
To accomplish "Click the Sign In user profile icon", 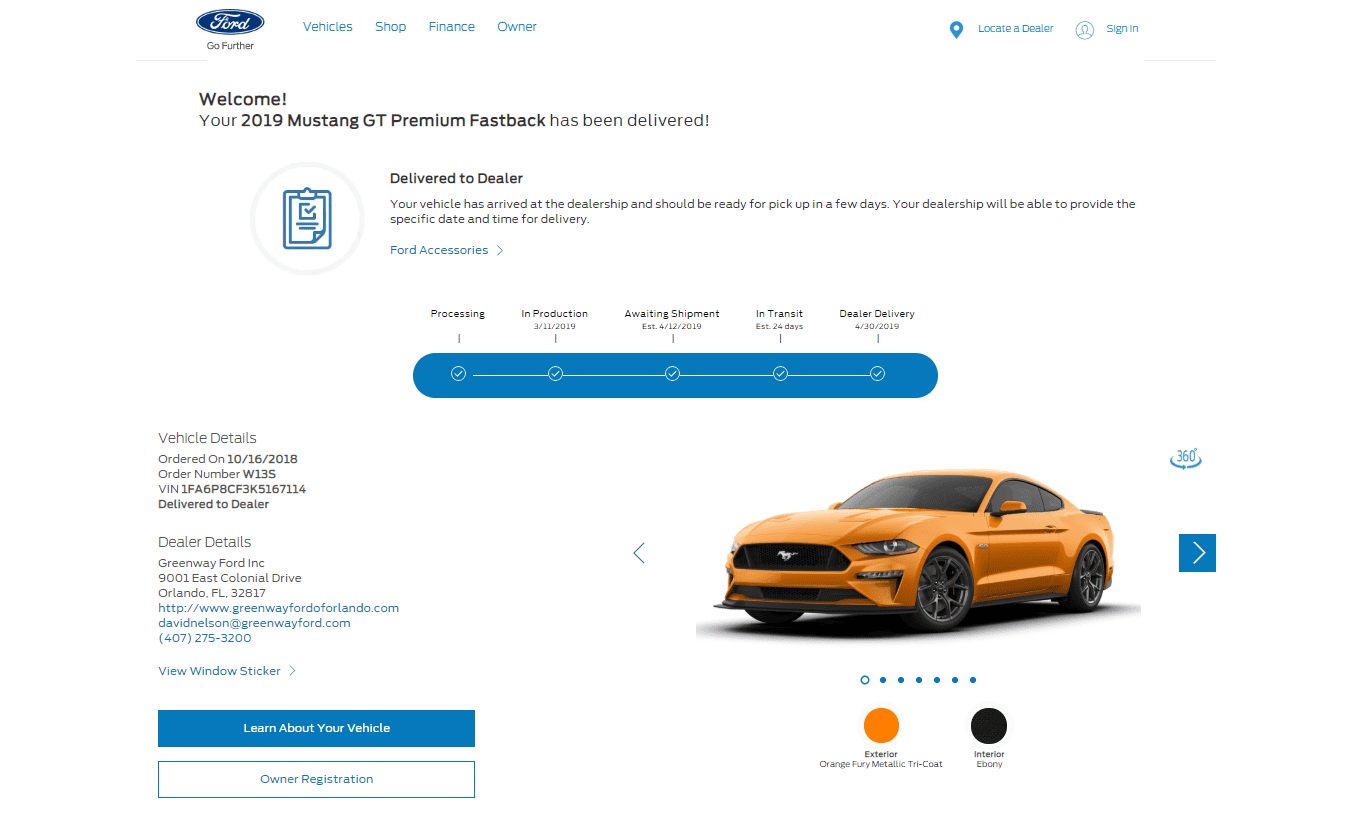I will [1084, 30].
